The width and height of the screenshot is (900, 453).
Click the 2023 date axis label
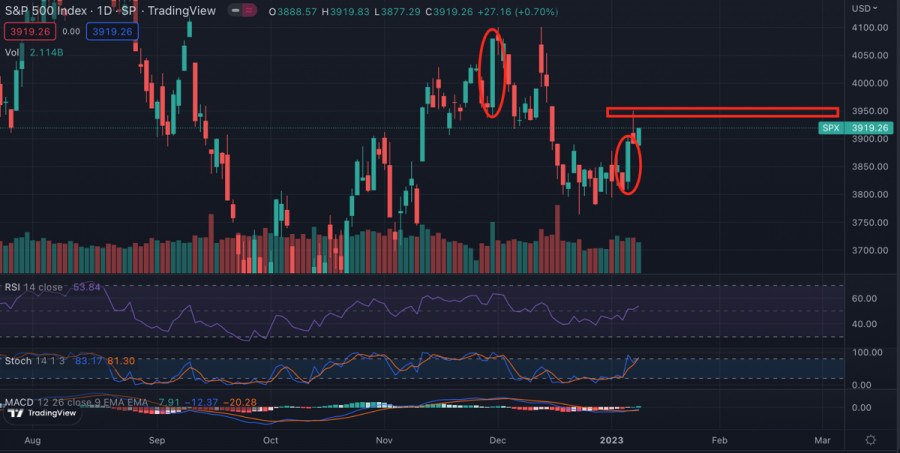point(611,440)
